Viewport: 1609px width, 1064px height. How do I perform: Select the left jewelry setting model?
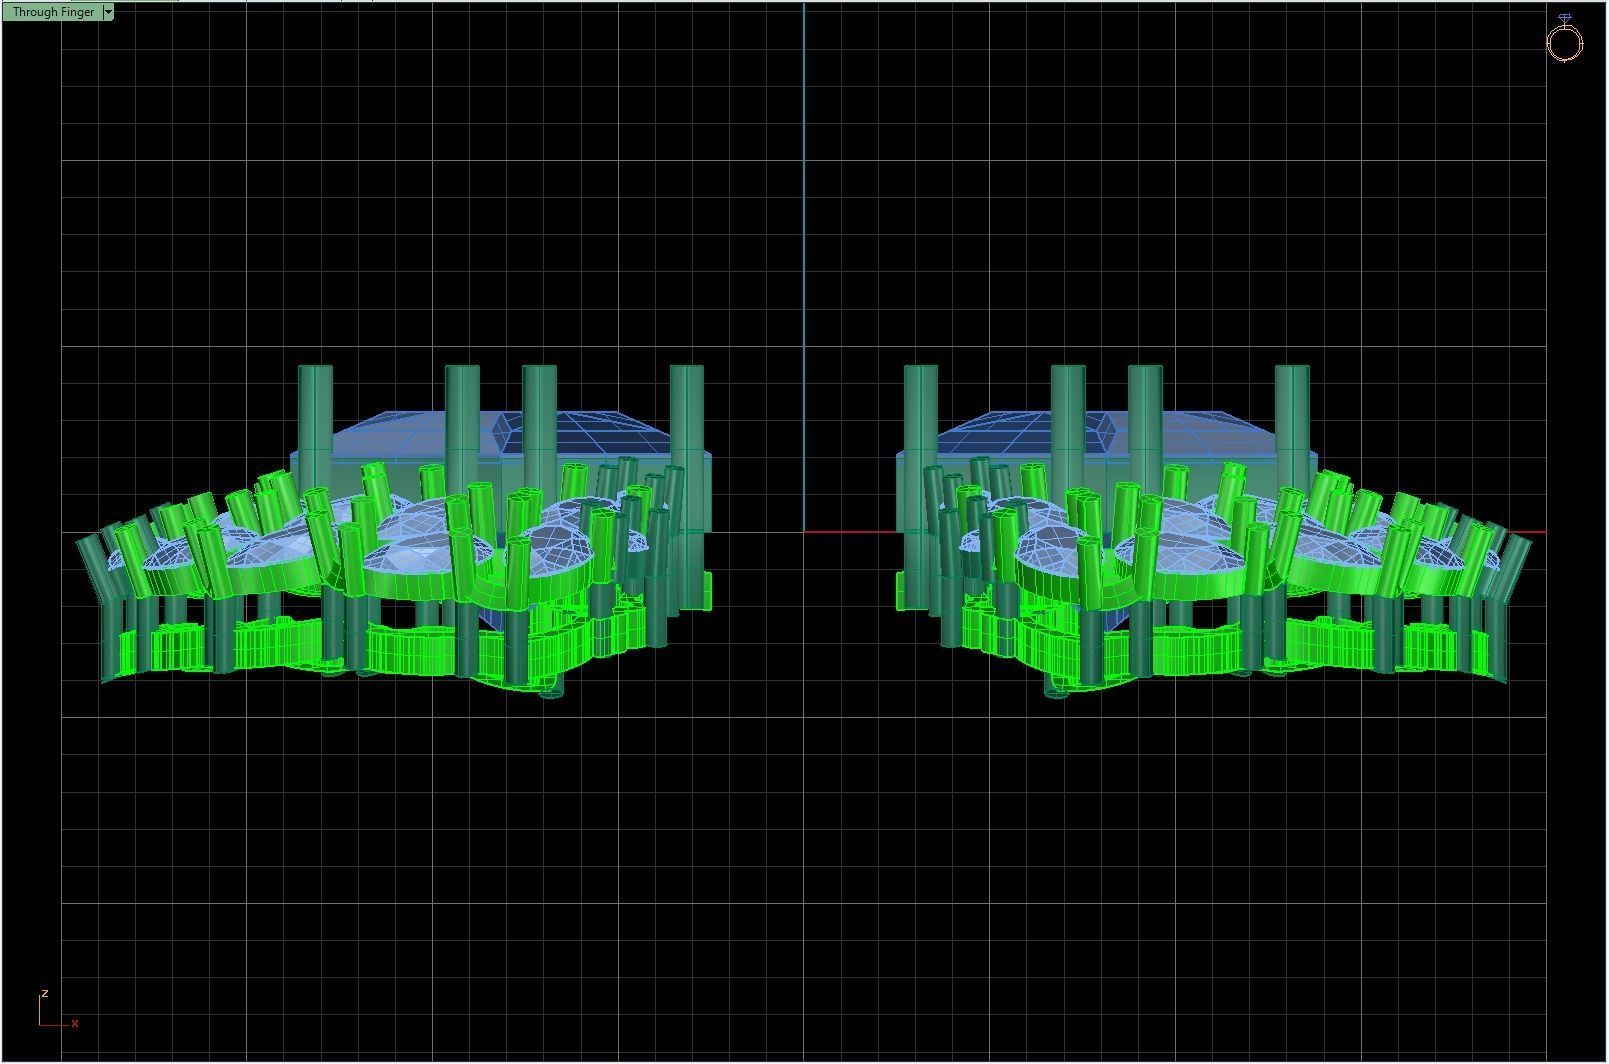395,531
